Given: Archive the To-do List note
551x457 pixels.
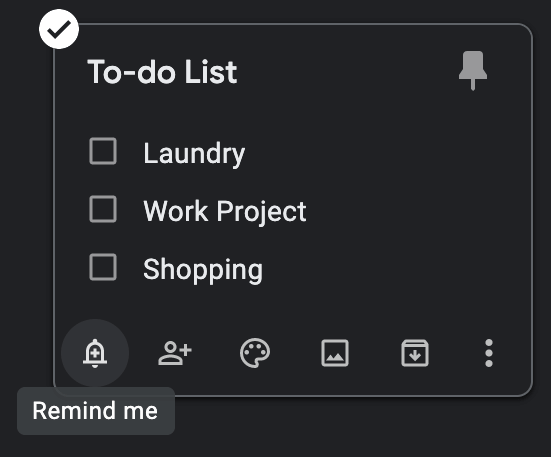Looking at the screenshot, I should (415, 353).
